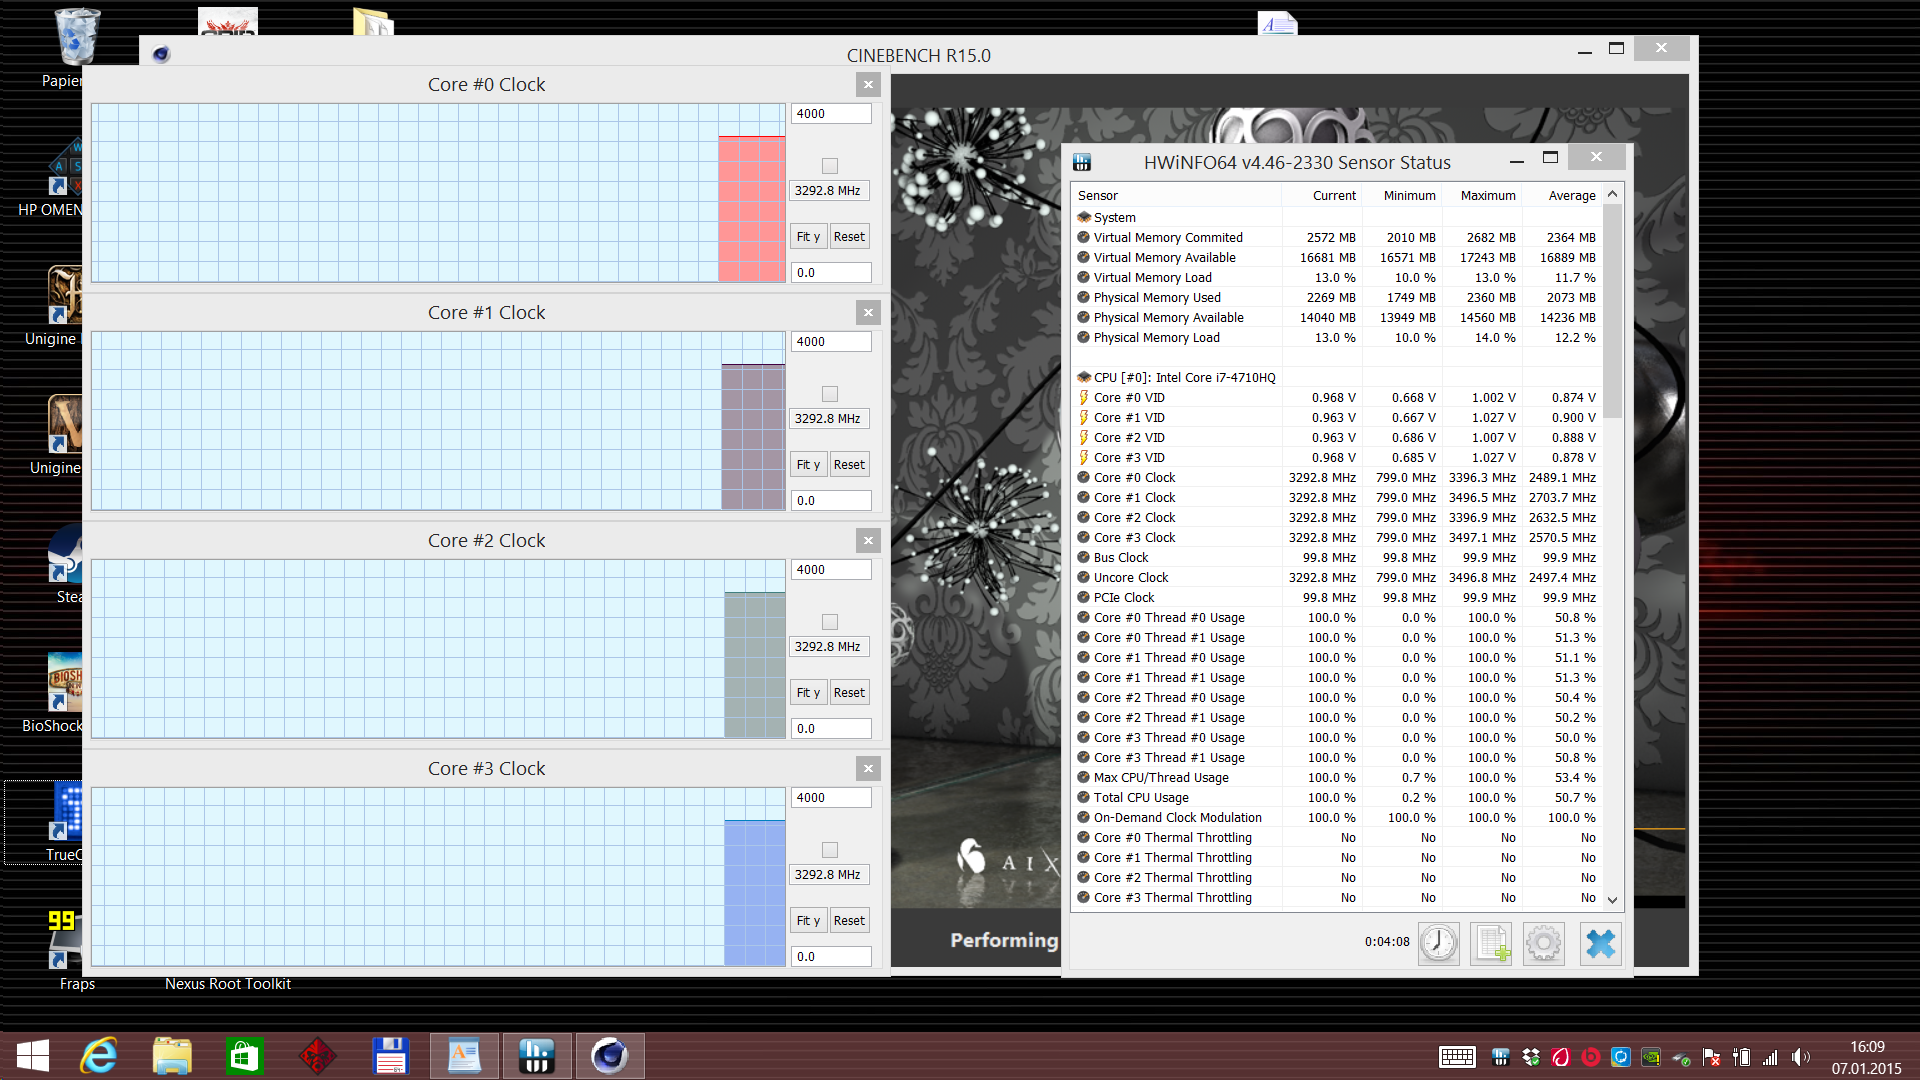Click Reset in Core #1 Clock panel

pos(849,465)
